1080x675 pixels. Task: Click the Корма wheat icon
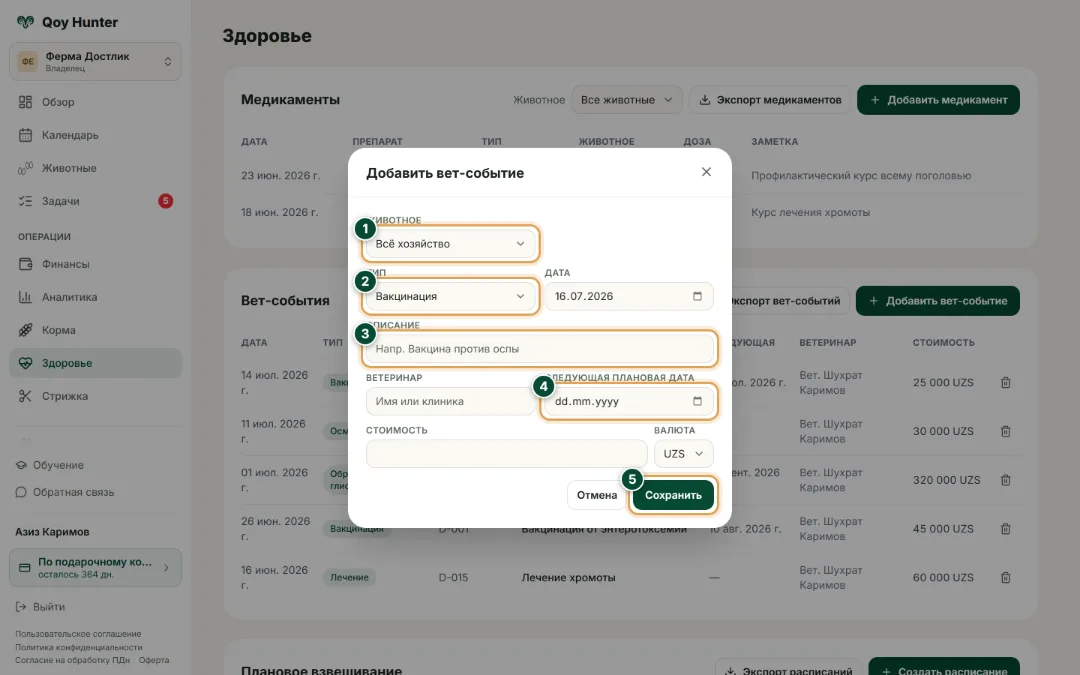(x=25, y=330)
